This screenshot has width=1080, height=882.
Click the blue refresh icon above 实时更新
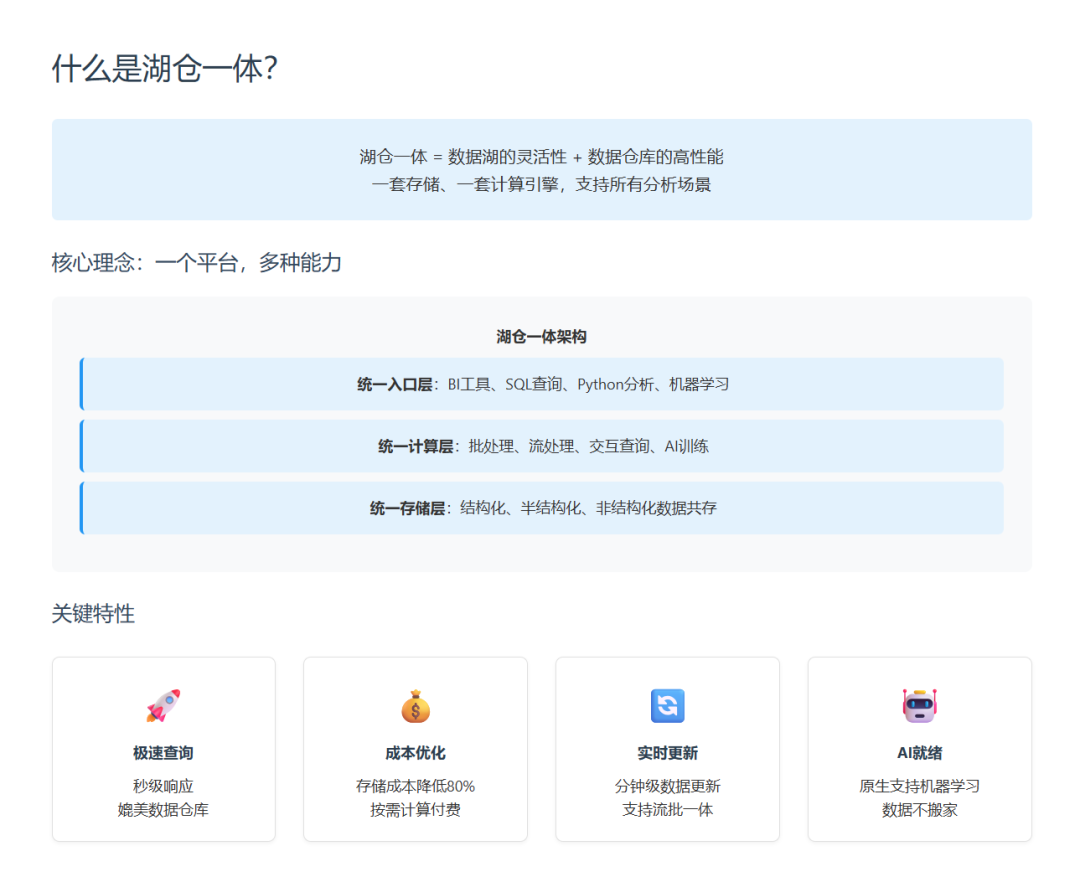pos(667,706)
